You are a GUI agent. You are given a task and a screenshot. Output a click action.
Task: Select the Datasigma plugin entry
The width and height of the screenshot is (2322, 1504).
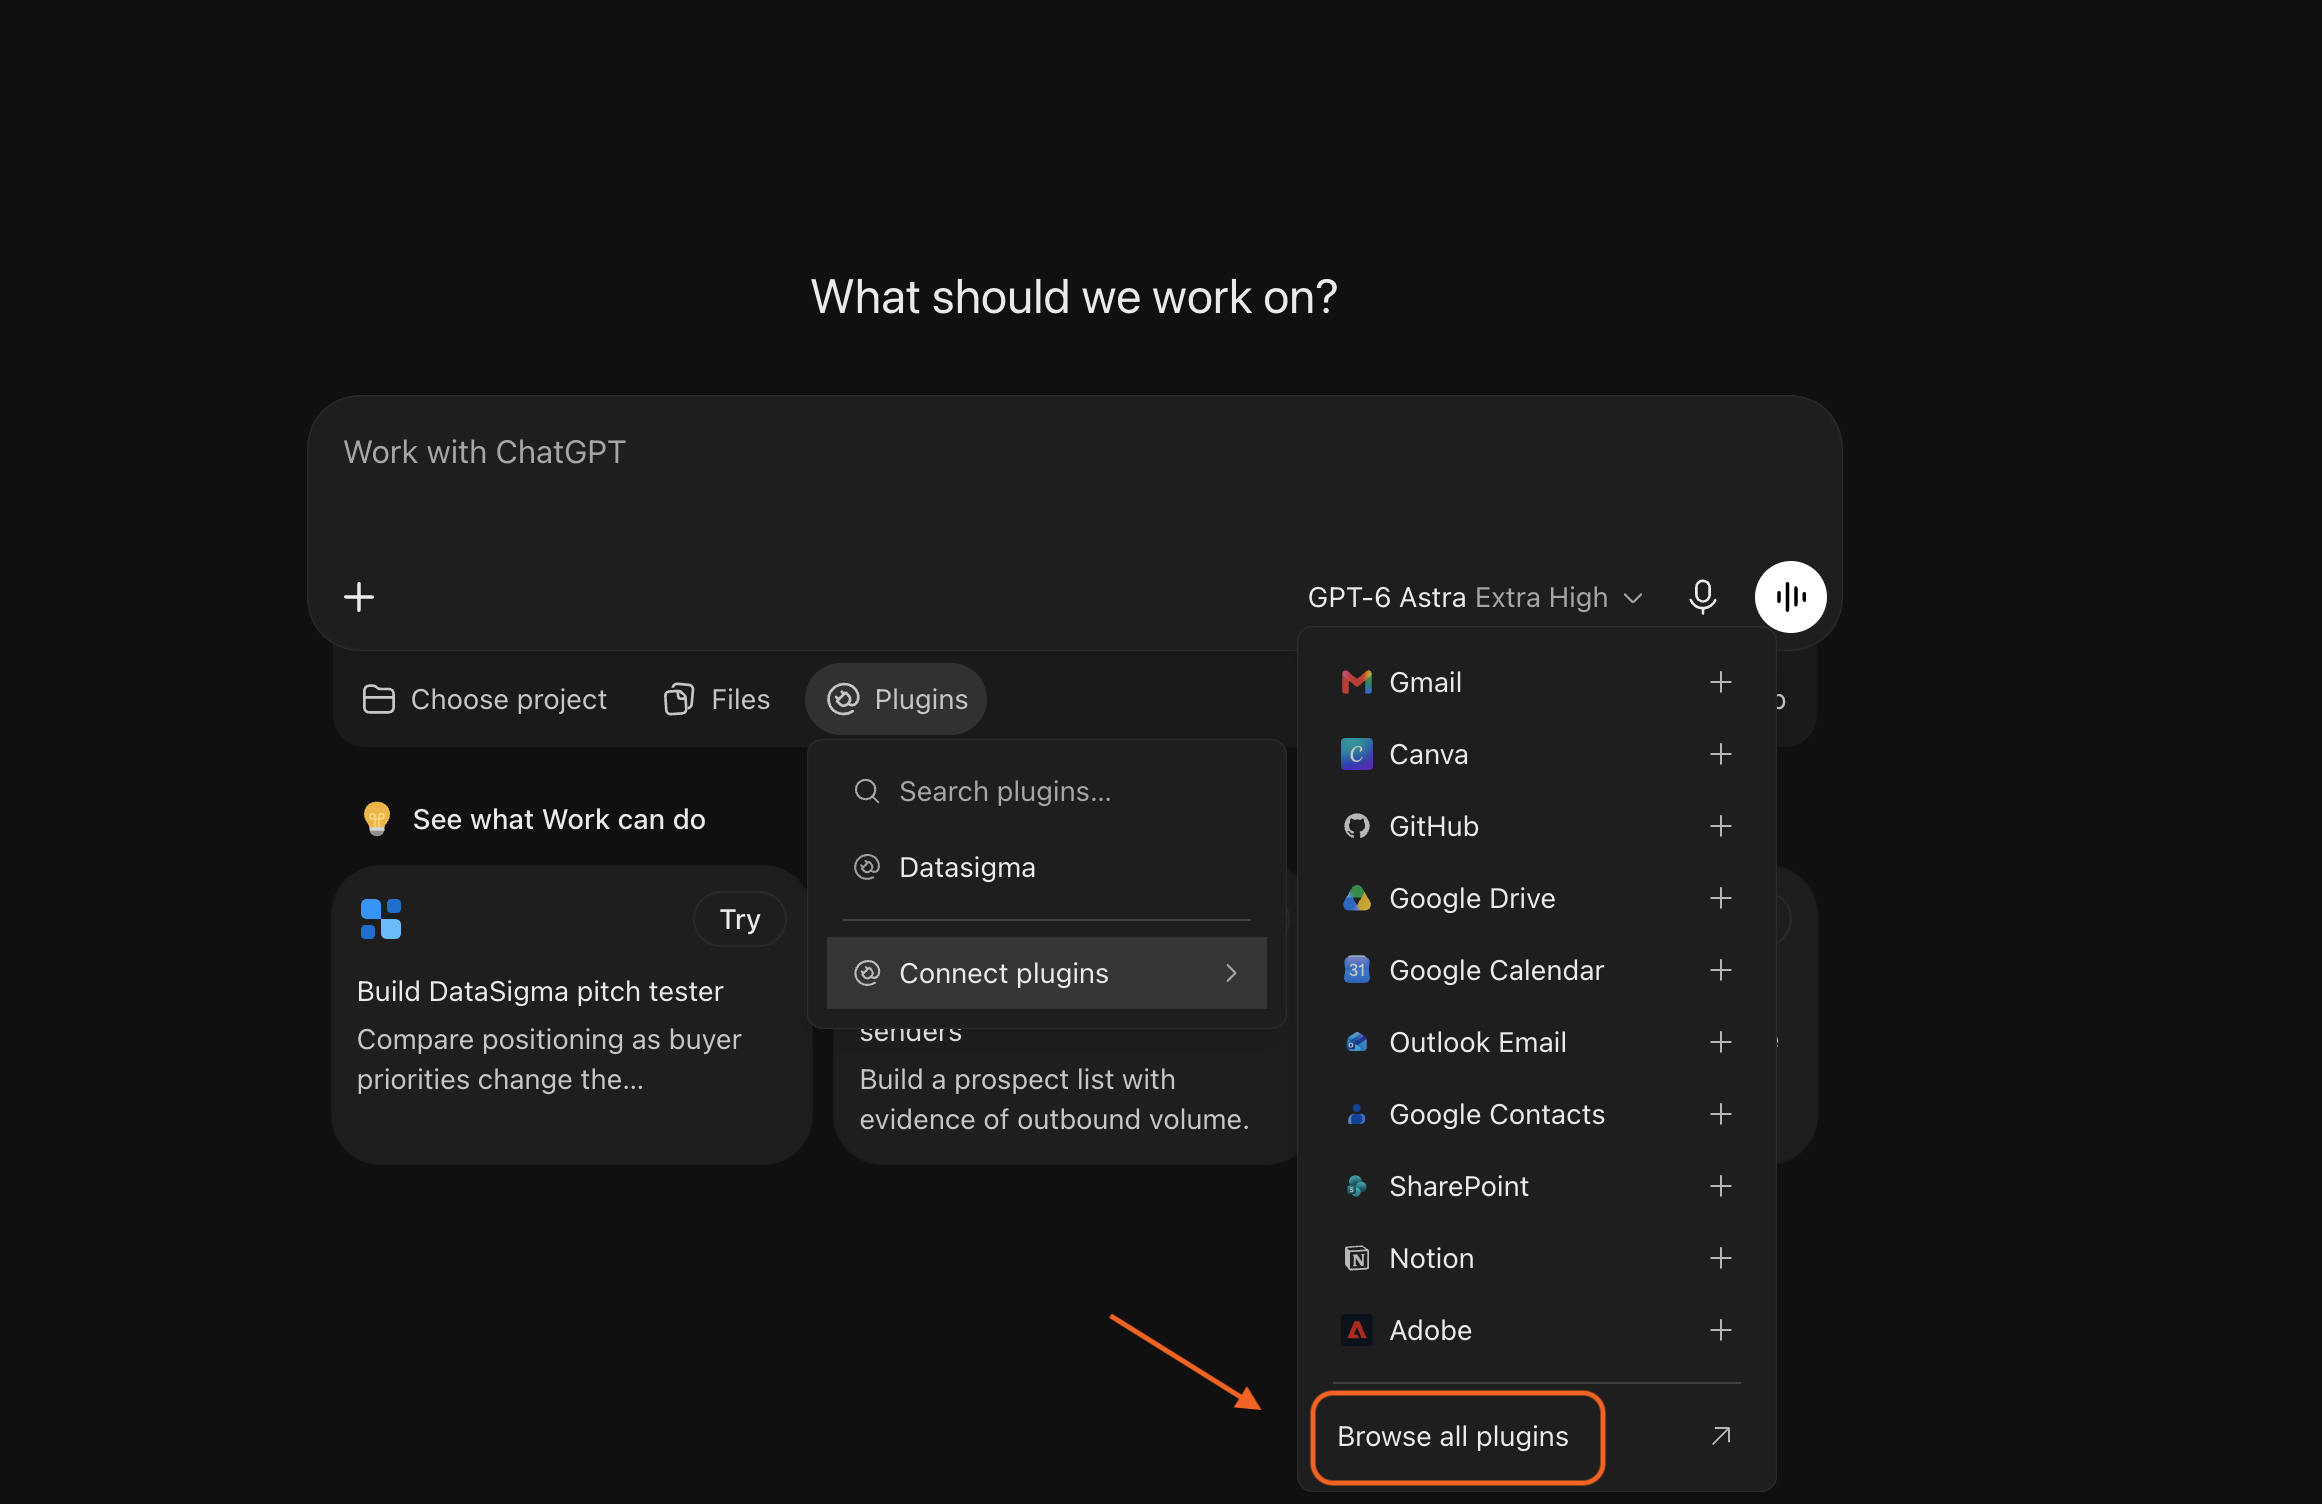tap(1046, 867)
